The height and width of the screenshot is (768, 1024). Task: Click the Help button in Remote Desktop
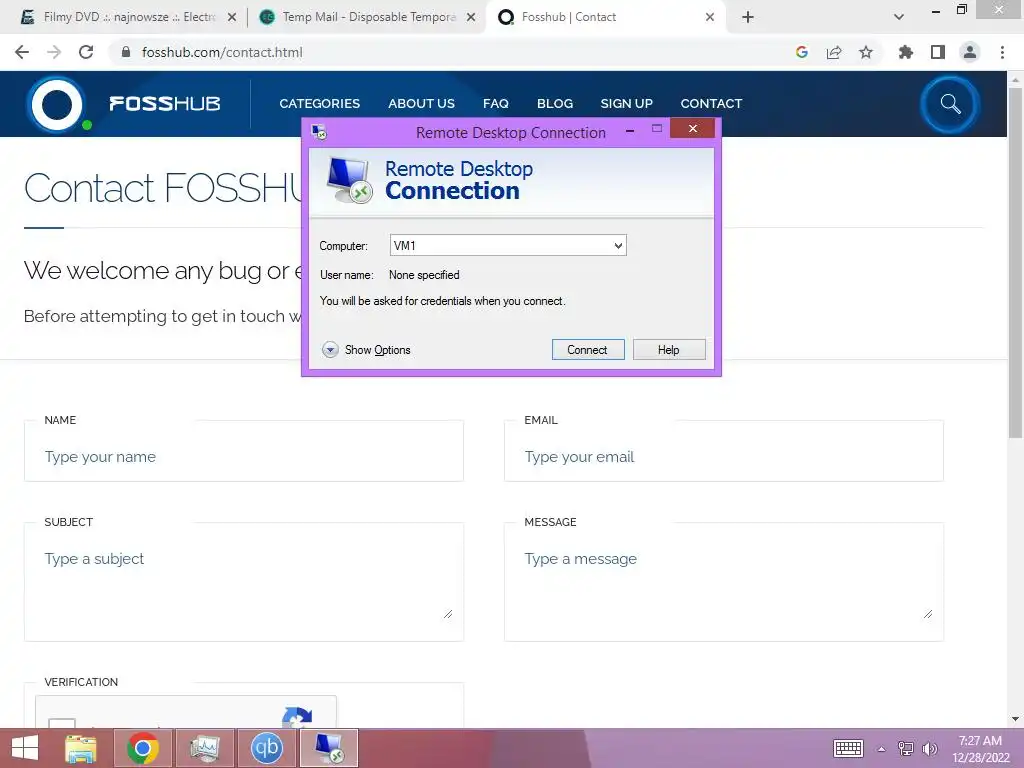[669, 349]
